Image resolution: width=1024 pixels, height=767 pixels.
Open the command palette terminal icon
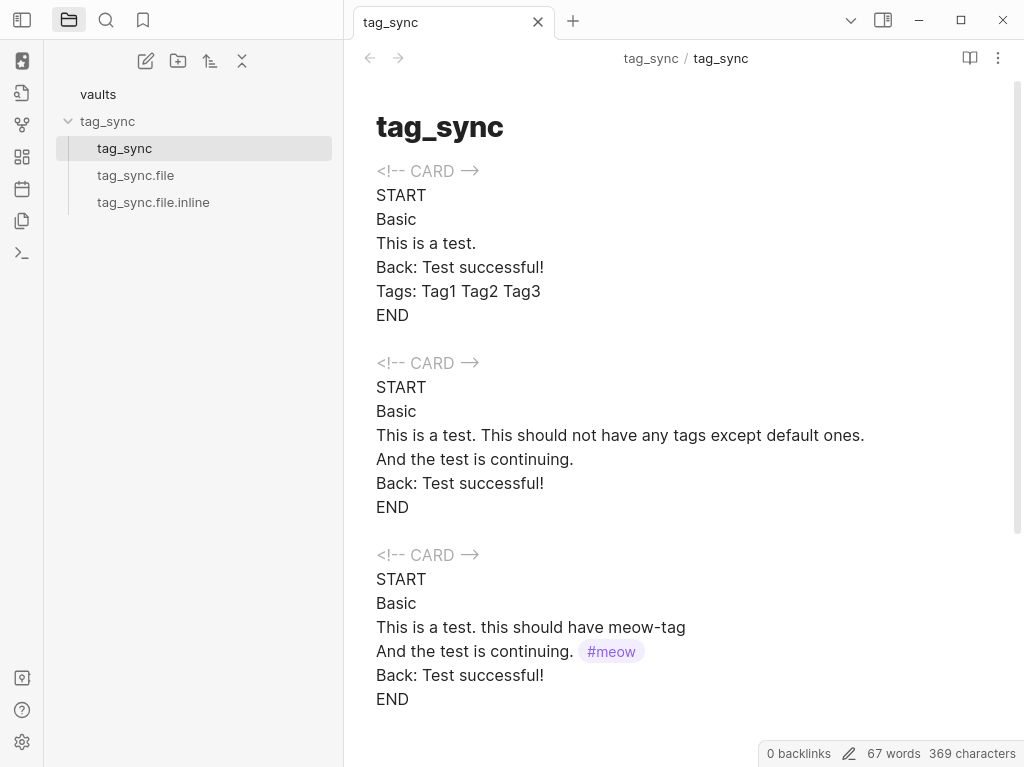[22, 253]
